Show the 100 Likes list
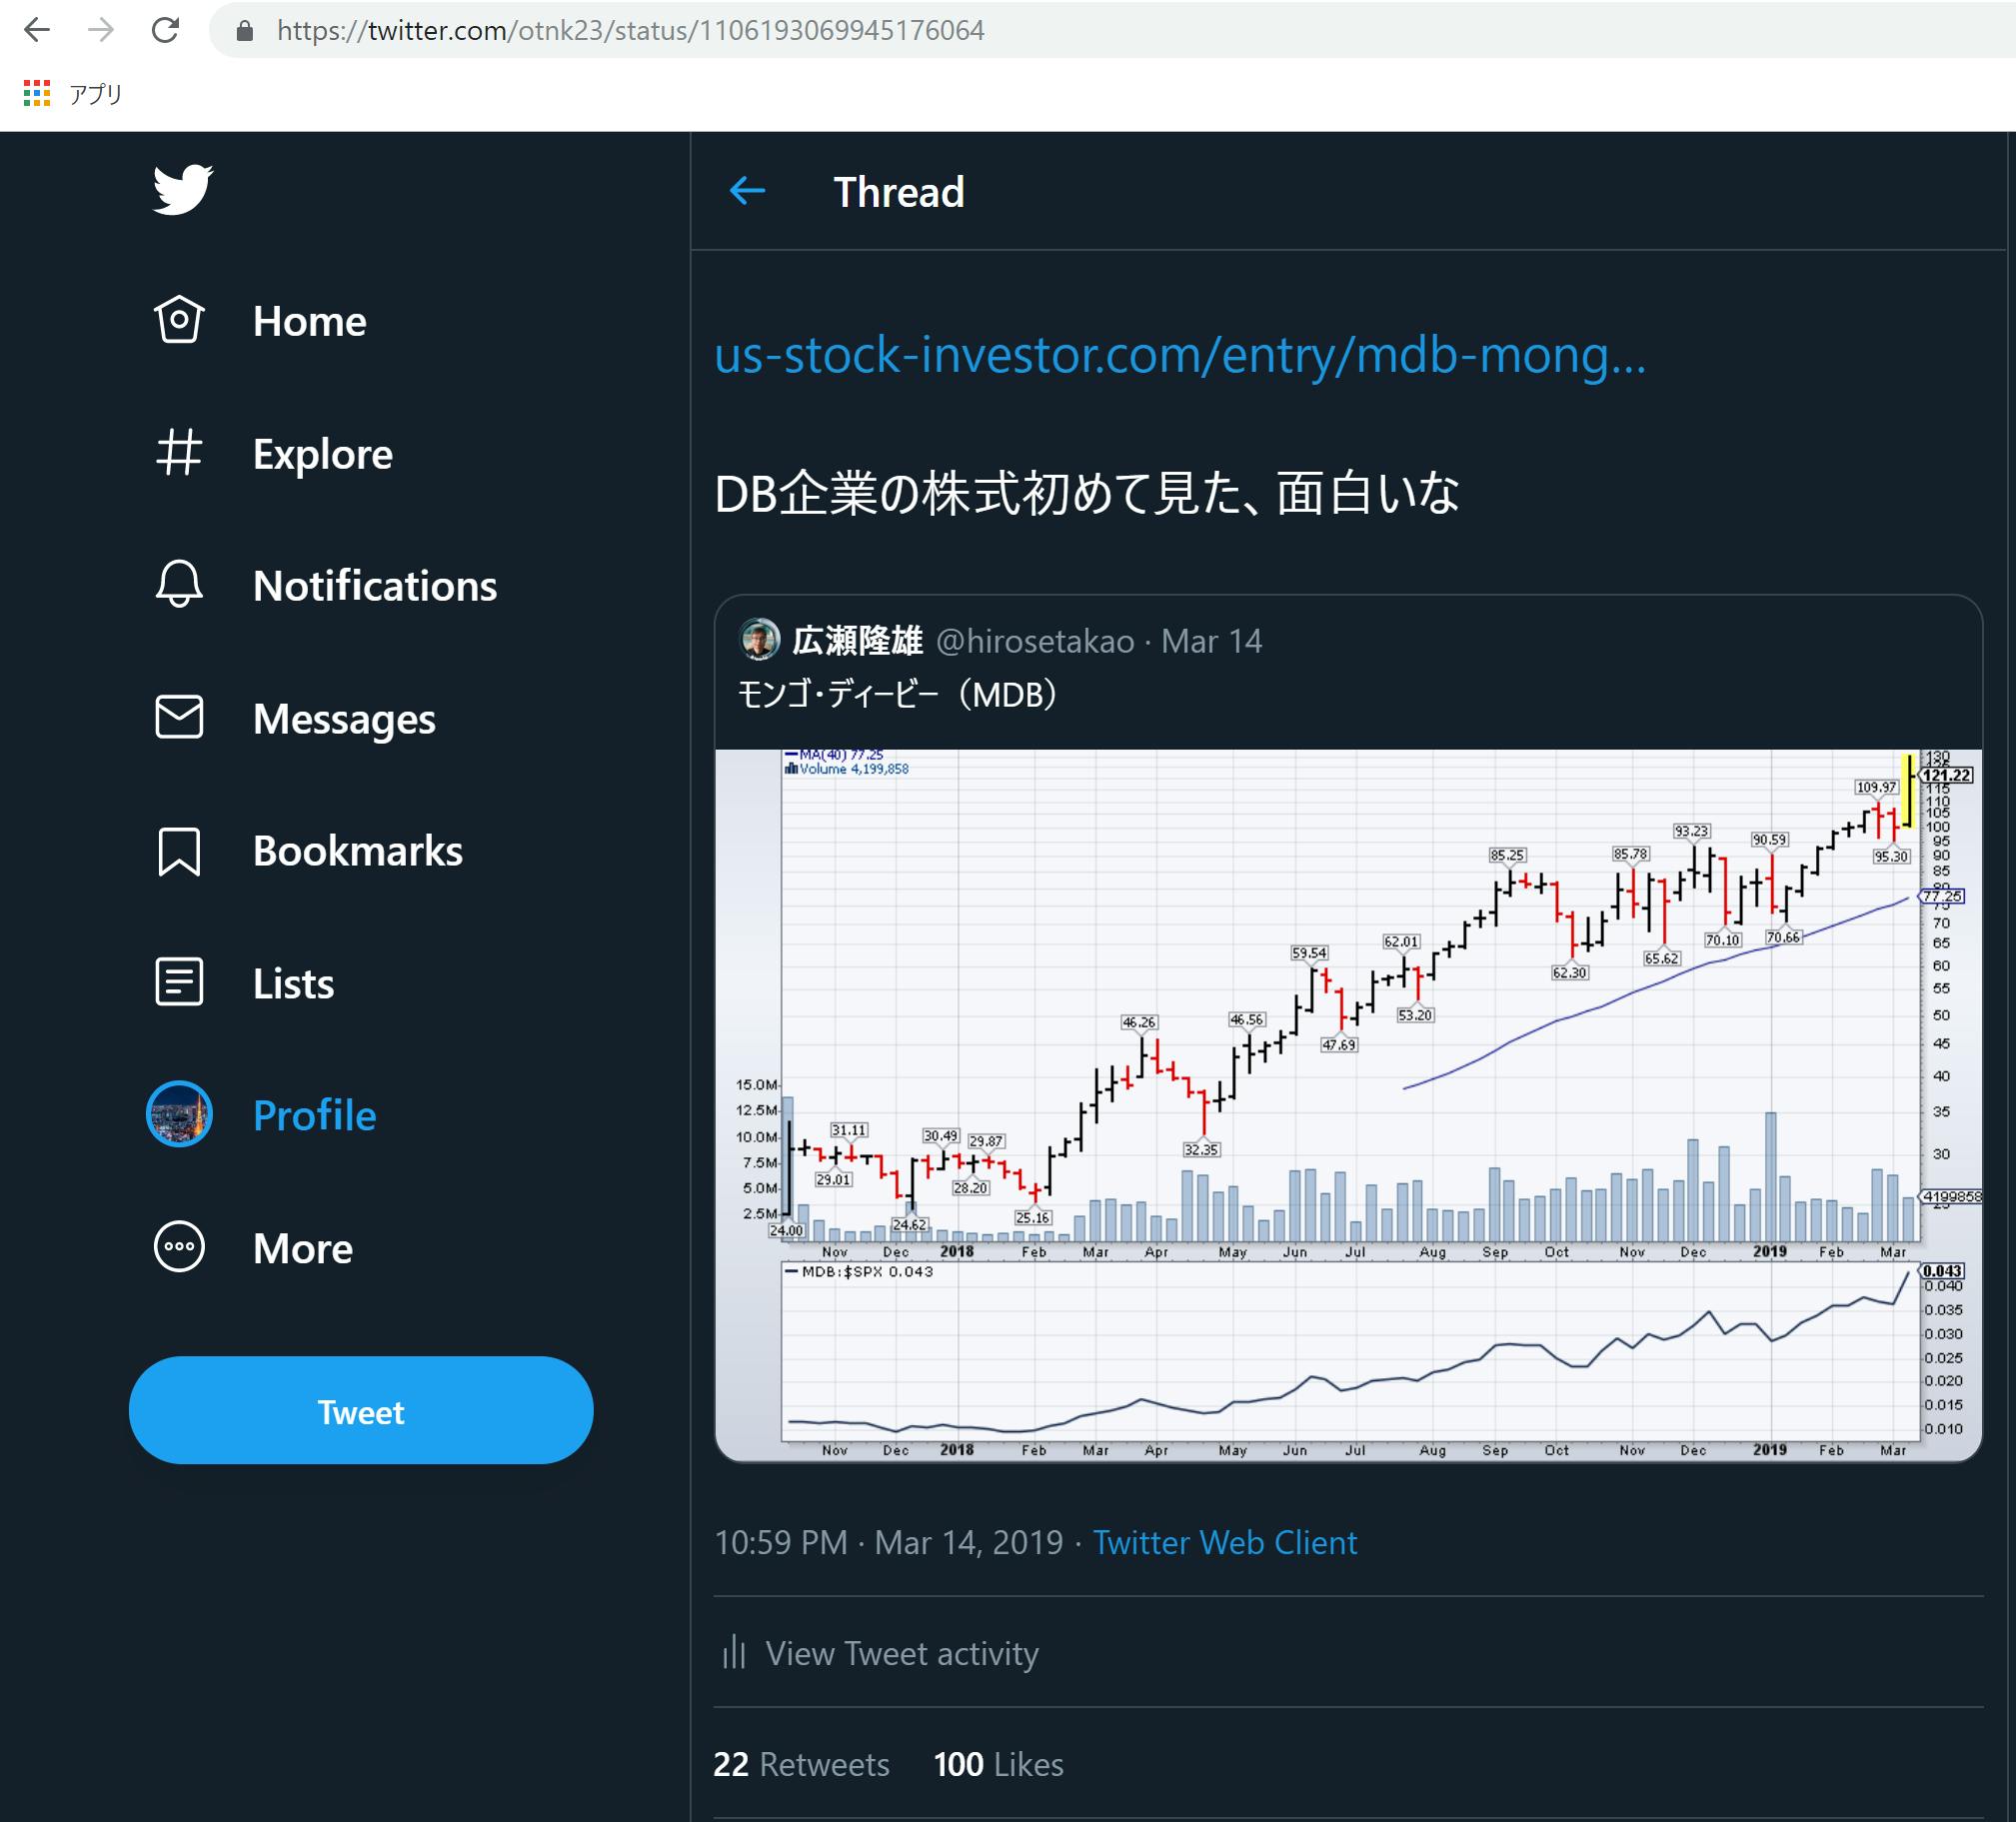This screenshot has height=1822, width=2016. pyautogui.click(x=998, y=1764)
